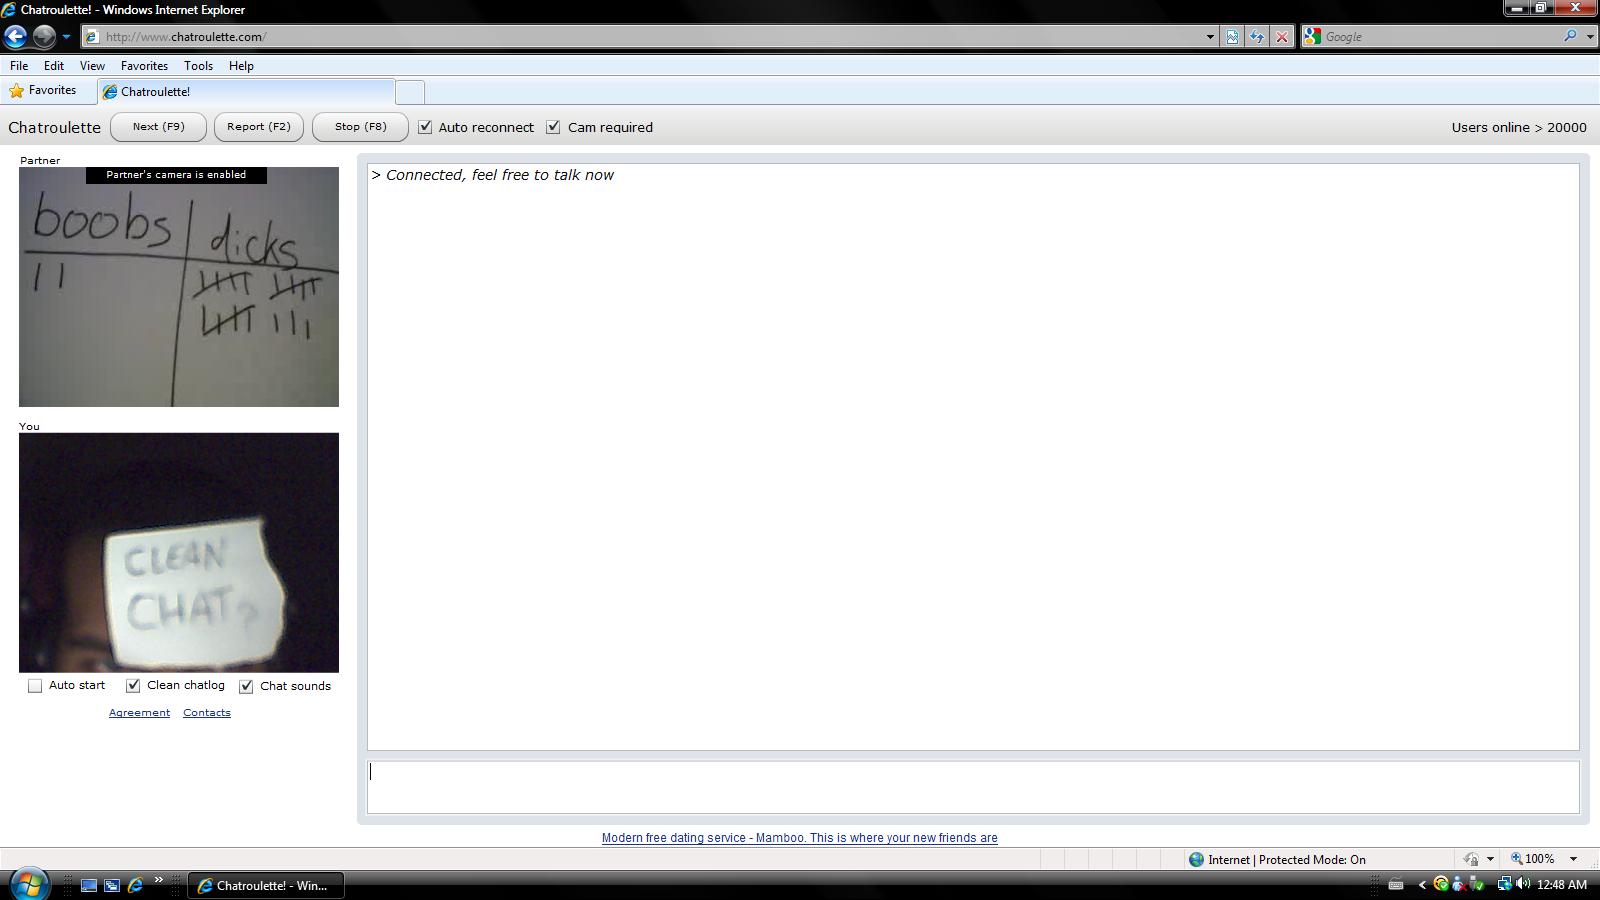This screenshot has width=1600, height=900.
Task: Launch Internet Explorer from Quick Launch
Action: coord(135,885)
